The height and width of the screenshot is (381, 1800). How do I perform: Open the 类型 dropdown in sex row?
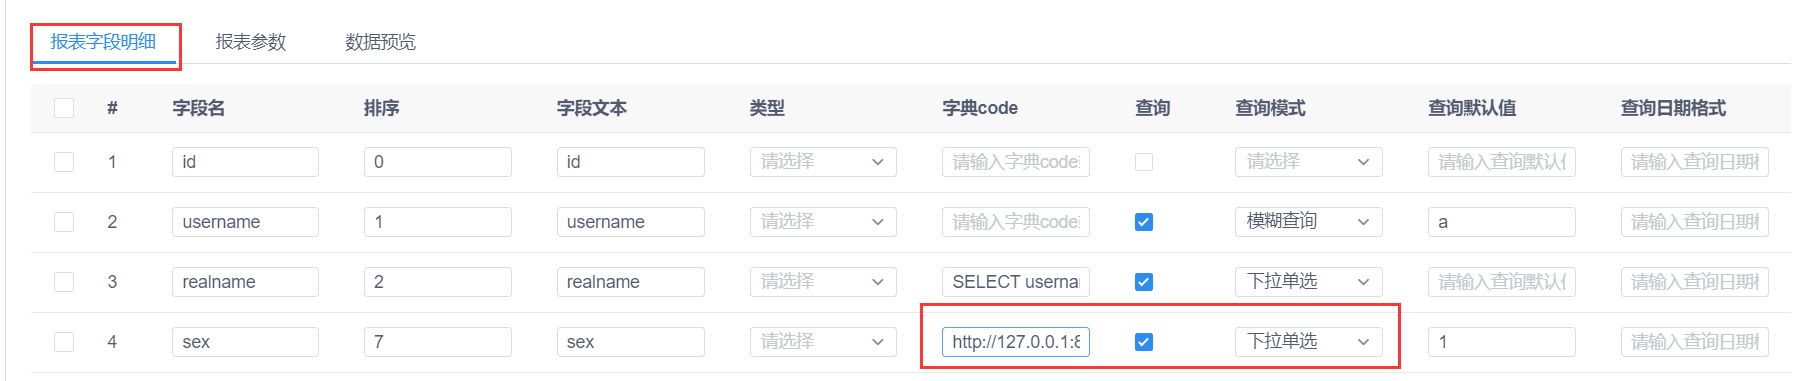pyautogui.click(x=823, y=342)
